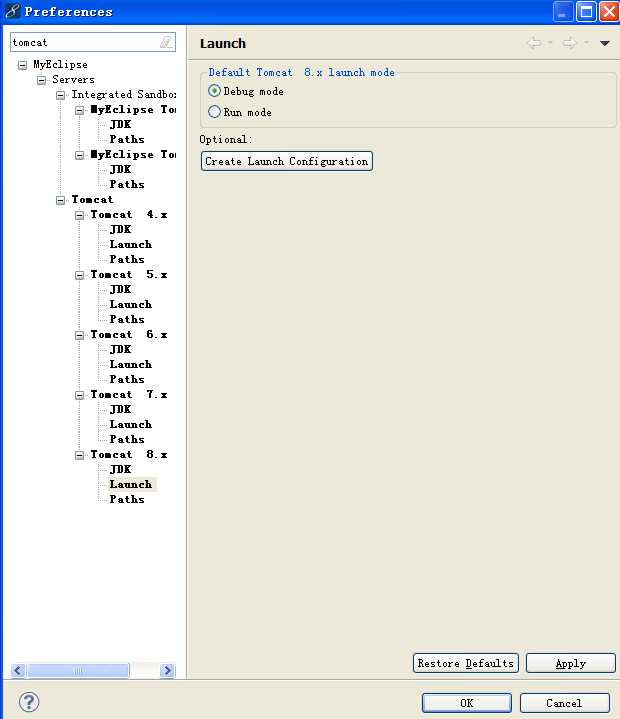This screenshot has height=719, width=620.
Task: Collapse the Servers tree node
Action: pos(41,80)
